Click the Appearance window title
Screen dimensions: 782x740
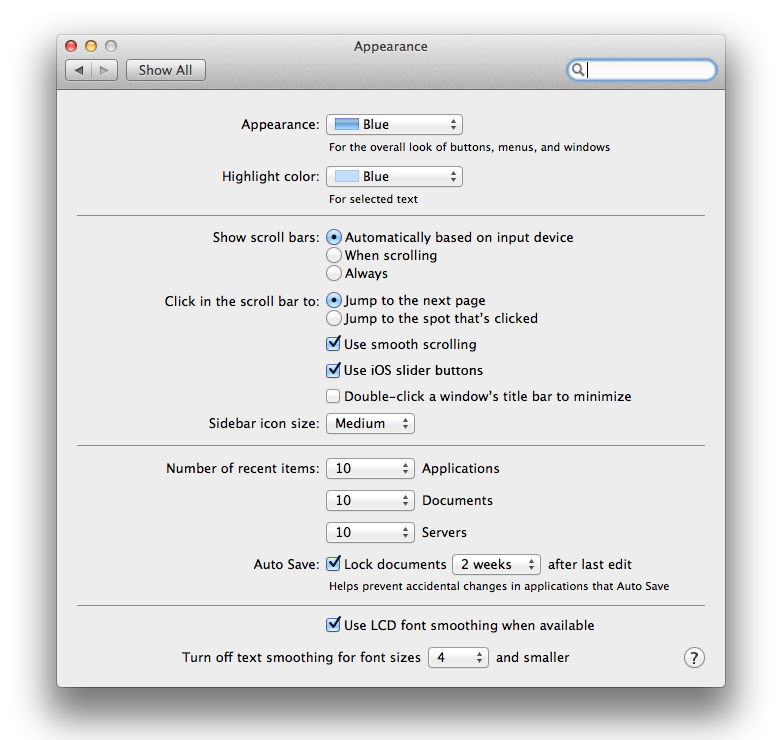click(x=391, y=46)
